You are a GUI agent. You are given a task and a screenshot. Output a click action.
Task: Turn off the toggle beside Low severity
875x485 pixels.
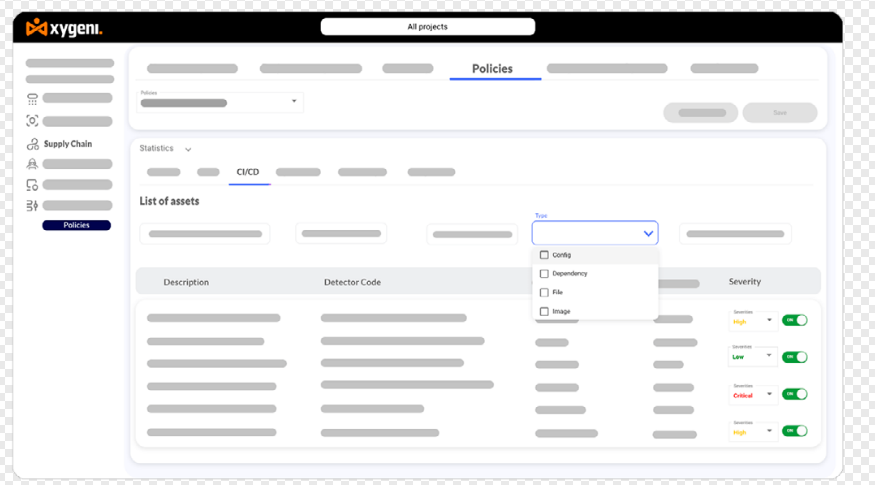tap(794, 357)
